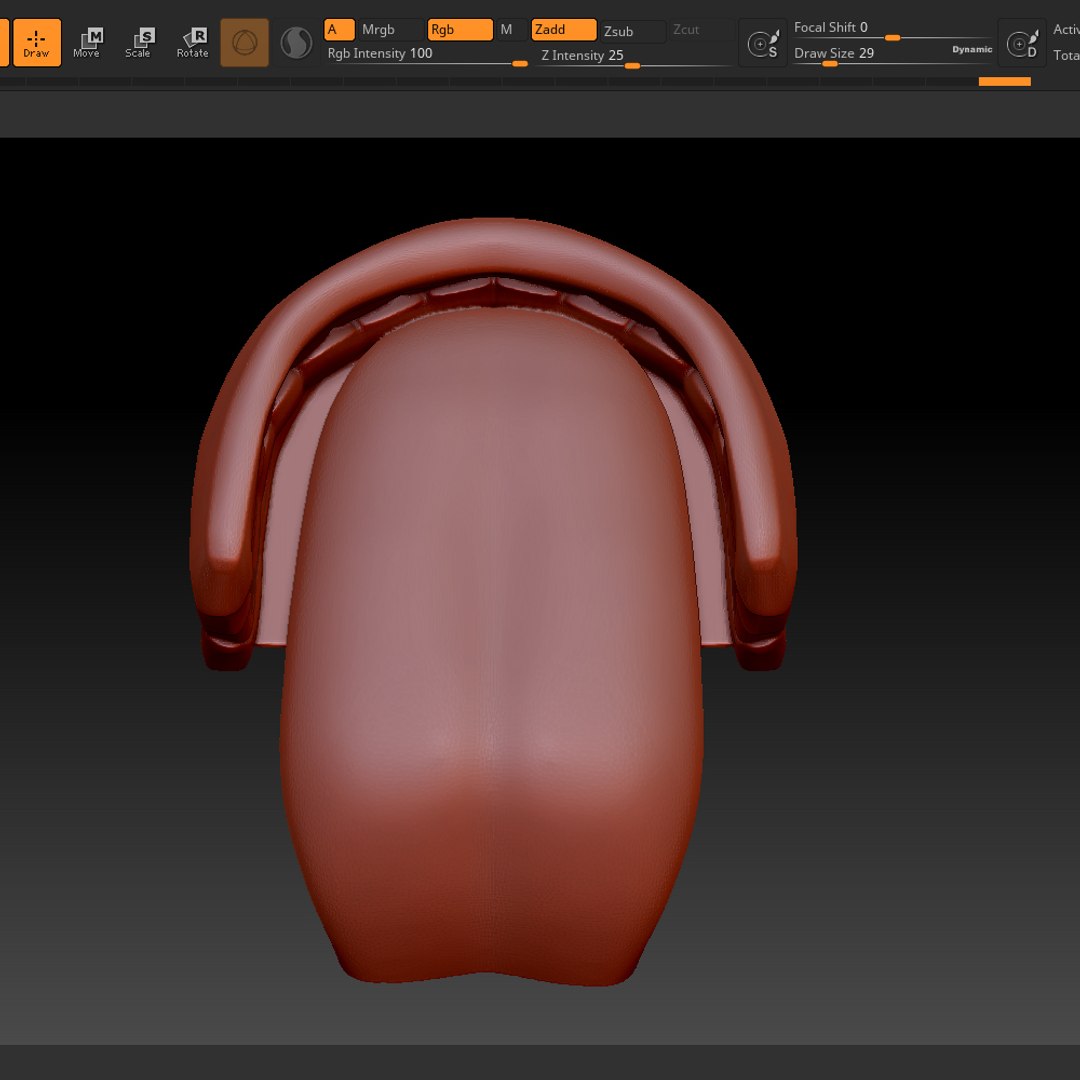Enable M material-only mode

pos(512,30)
